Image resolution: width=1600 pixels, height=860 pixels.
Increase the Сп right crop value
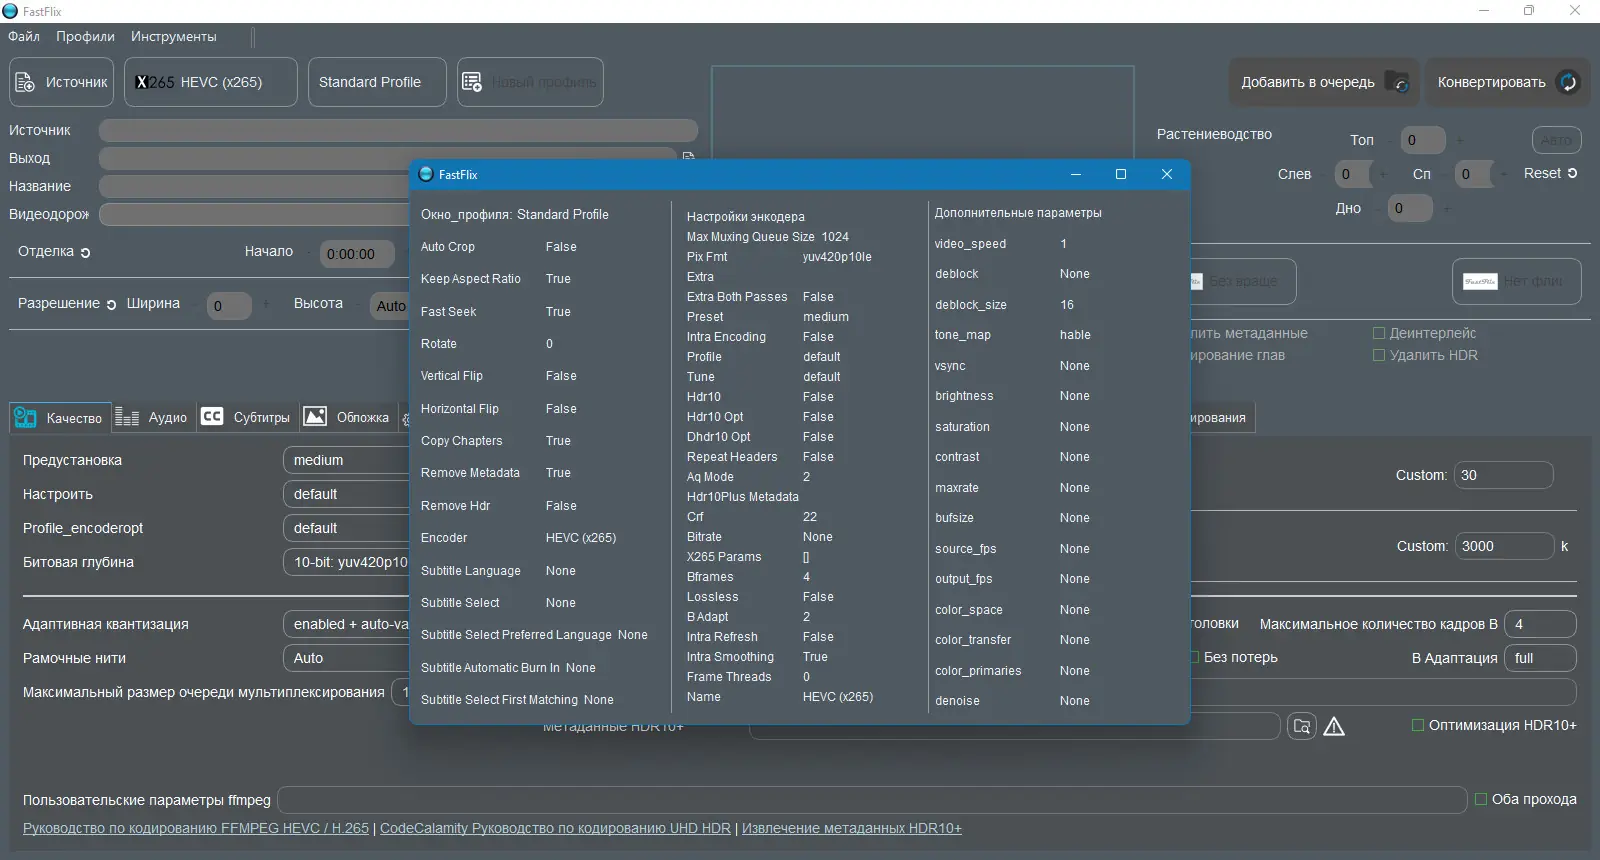tap(1503, 174)
